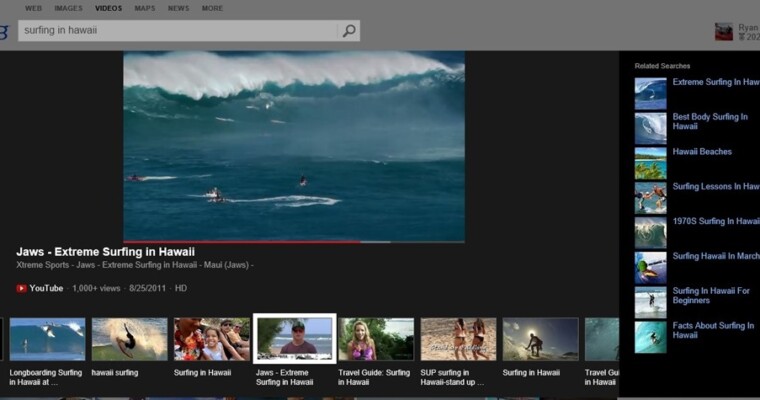This screenshot has height=400, width=760.
Task: Click the search magnifier icon
Action: pyautogui.click(x=348, y=31)
